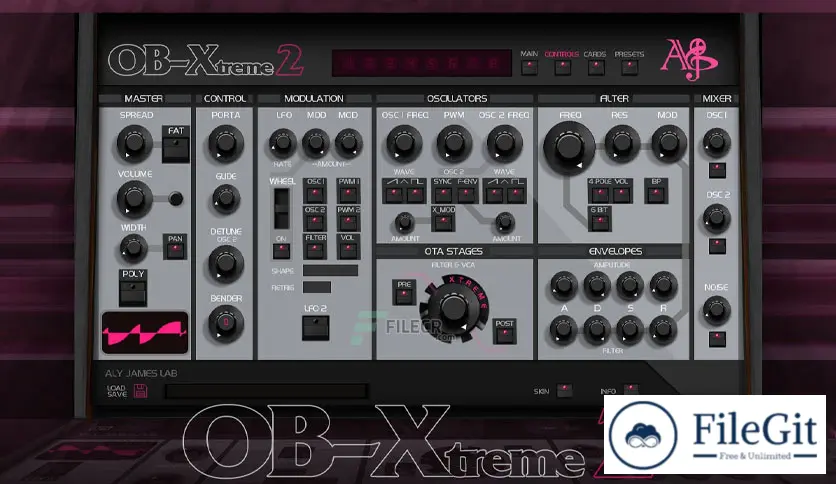Toggle the Mixer OSC 2 on/off button
Image resolution: width=836 pixels, height=484 pixels.
pos(717,246)
